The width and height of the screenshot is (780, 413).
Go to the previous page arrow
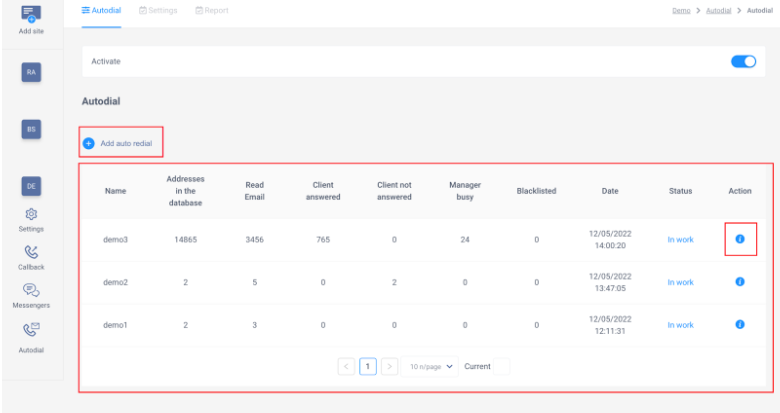346,366
